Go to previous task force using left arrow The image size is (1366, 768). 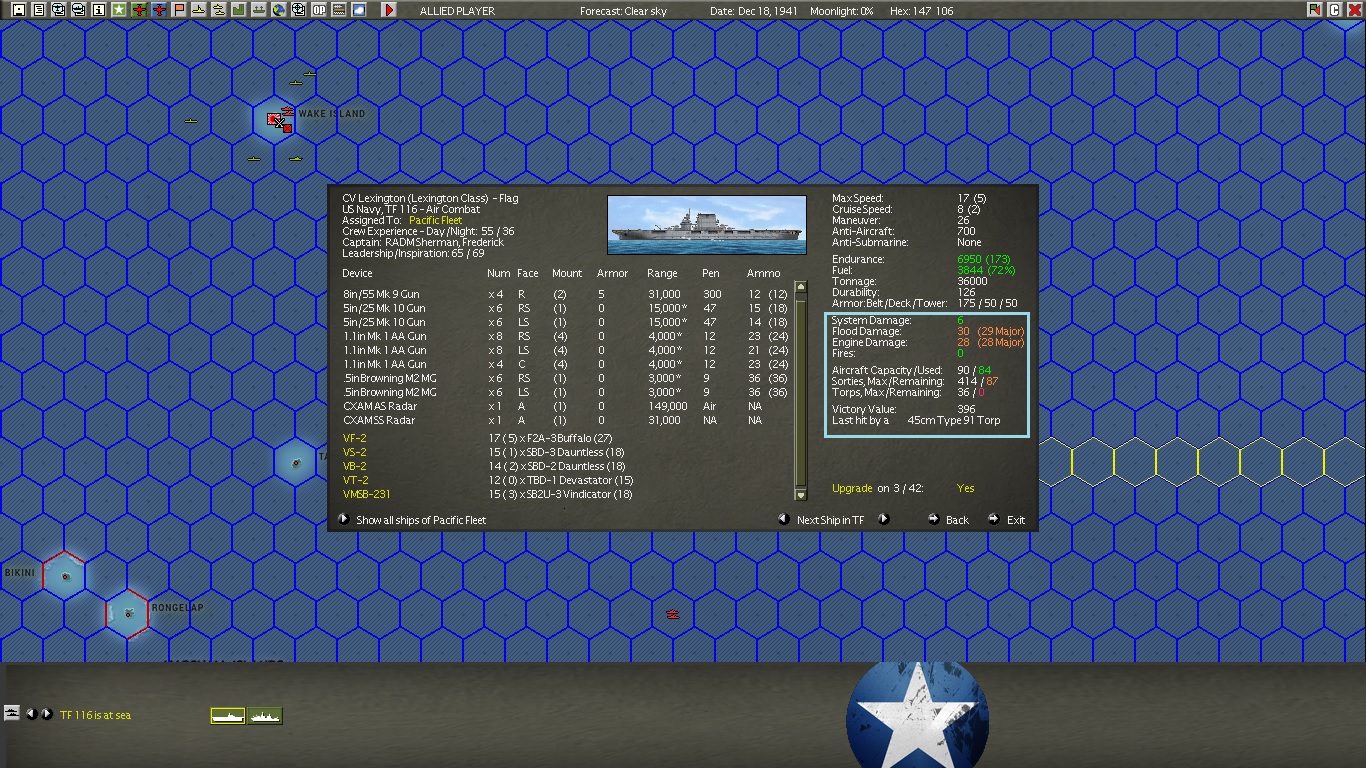tap(31, 714)
